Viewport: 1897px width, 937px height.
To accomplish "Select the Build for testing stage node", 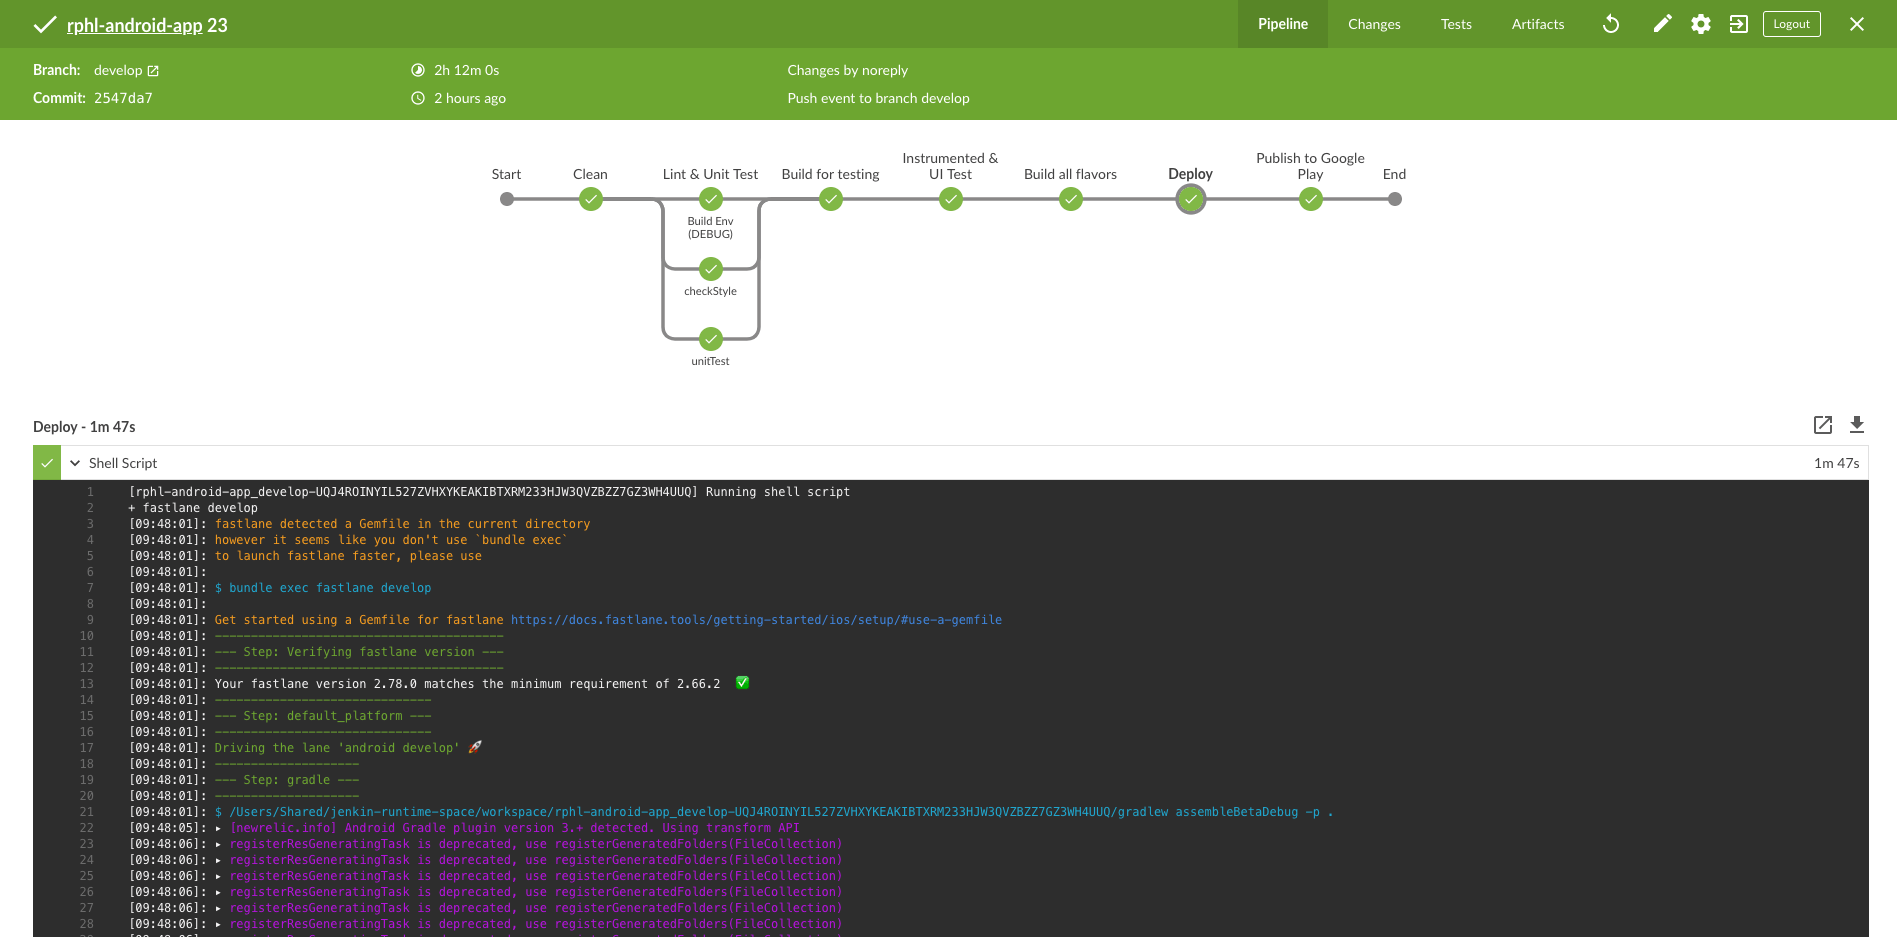I will [x=830, y=199].
